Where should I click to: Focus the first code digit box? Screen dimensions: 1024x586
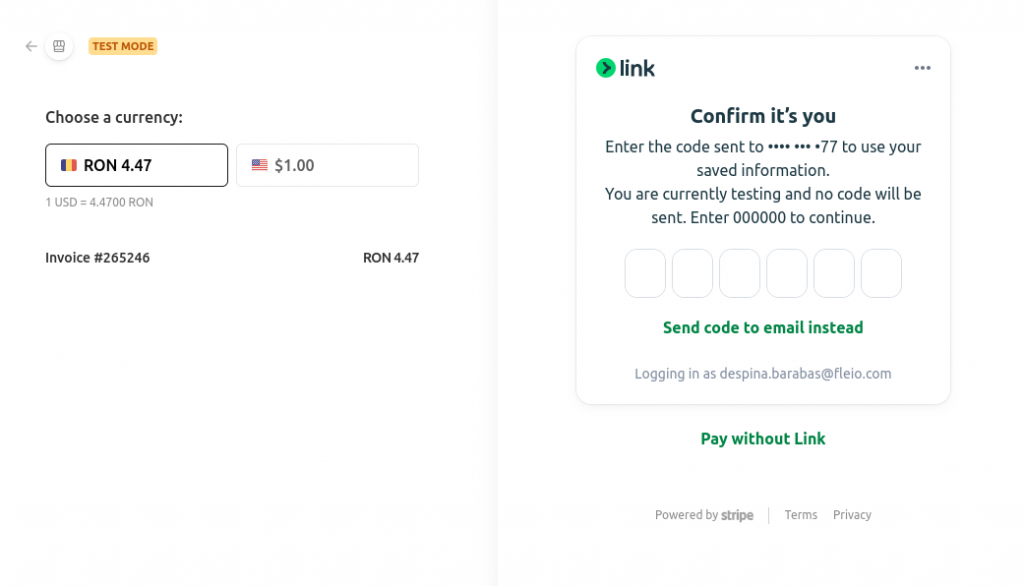tap(645, 273)
